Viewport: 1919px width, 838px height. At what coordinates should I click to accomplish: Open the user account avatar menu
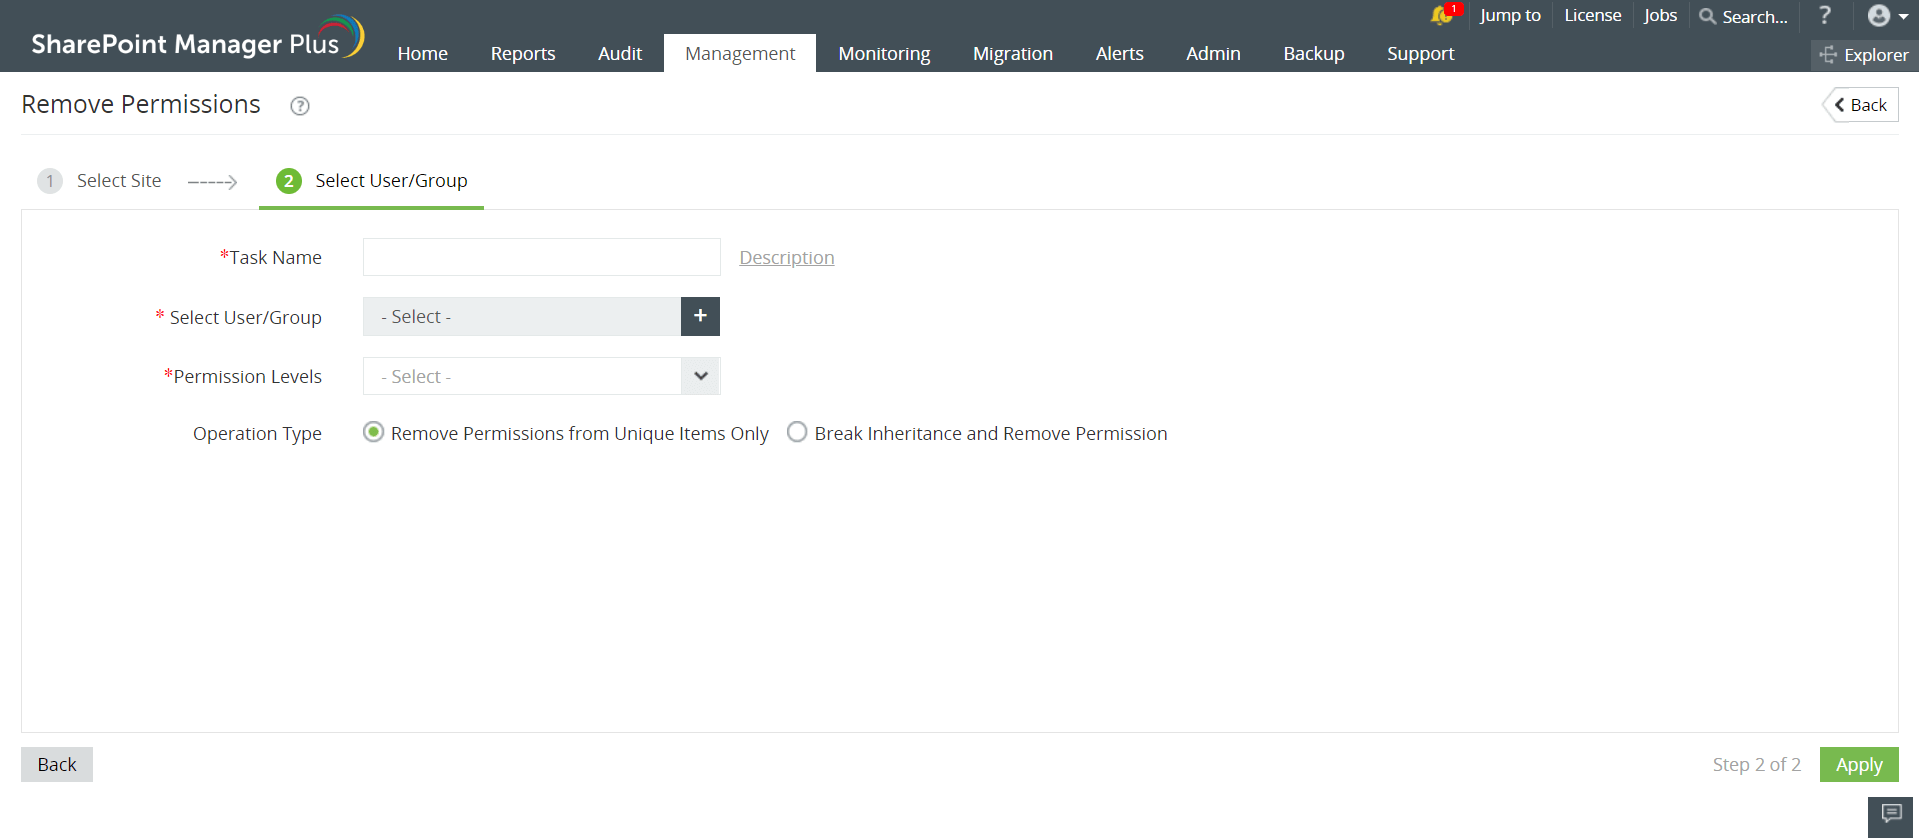[1888, 16]
